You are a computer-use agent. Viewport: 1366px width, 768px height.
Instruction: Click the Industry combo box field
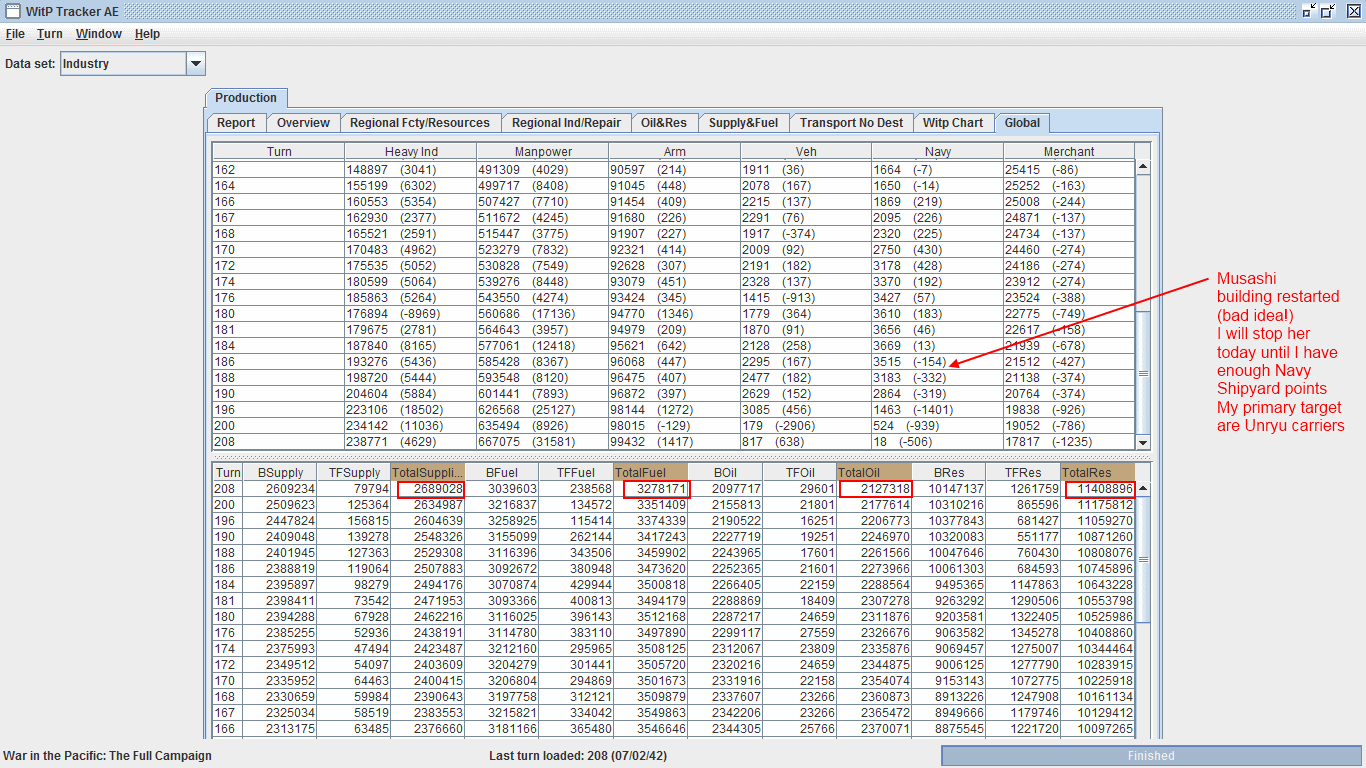123,64
